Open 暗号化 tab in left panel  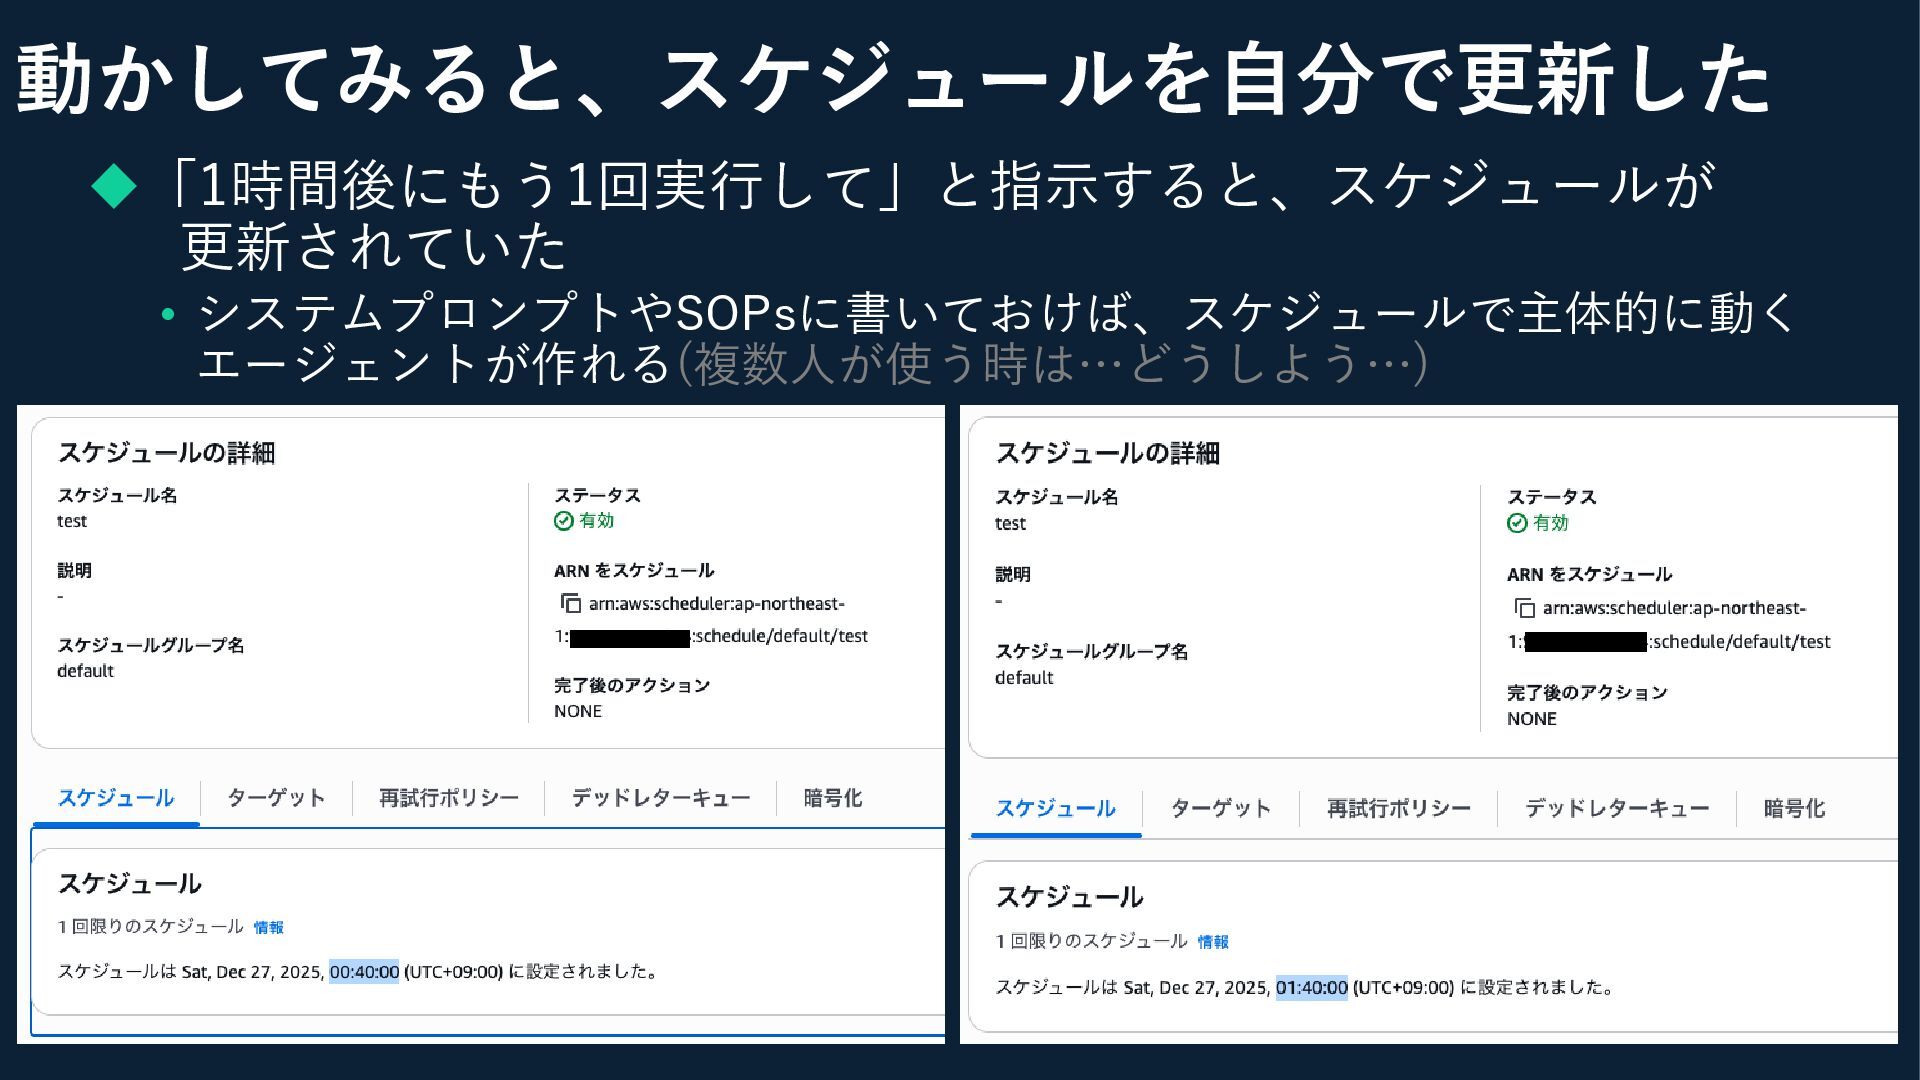coord(832,798)
